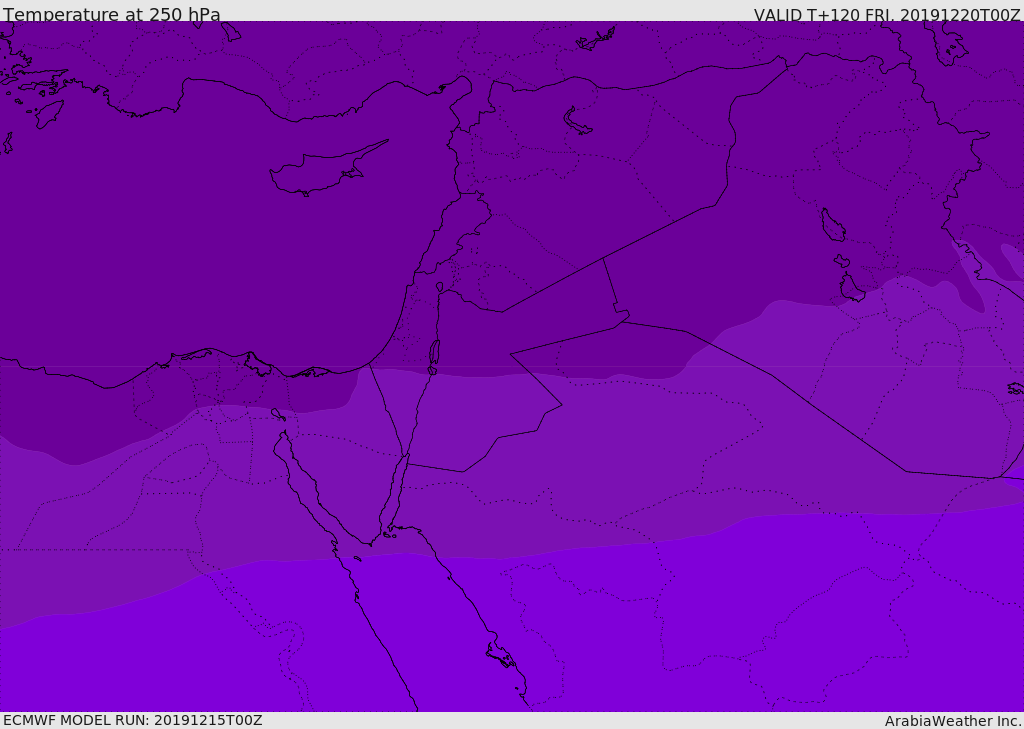Screen dimensions: 1024x729
Task: Click the 'Temperature at 250 hPa' title
Action: [112, 14]
